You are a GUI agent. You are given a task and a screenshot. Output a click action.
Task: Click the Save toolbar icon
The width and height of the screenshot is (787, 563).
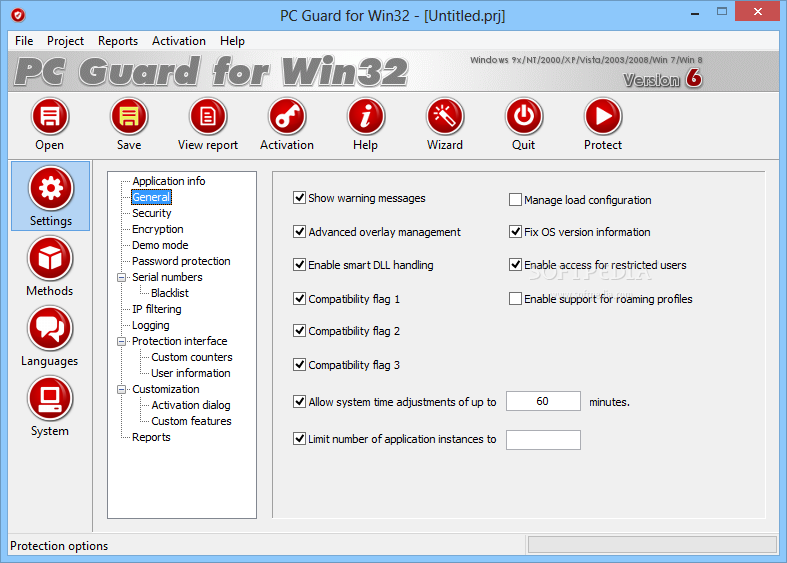pos(129,117)
